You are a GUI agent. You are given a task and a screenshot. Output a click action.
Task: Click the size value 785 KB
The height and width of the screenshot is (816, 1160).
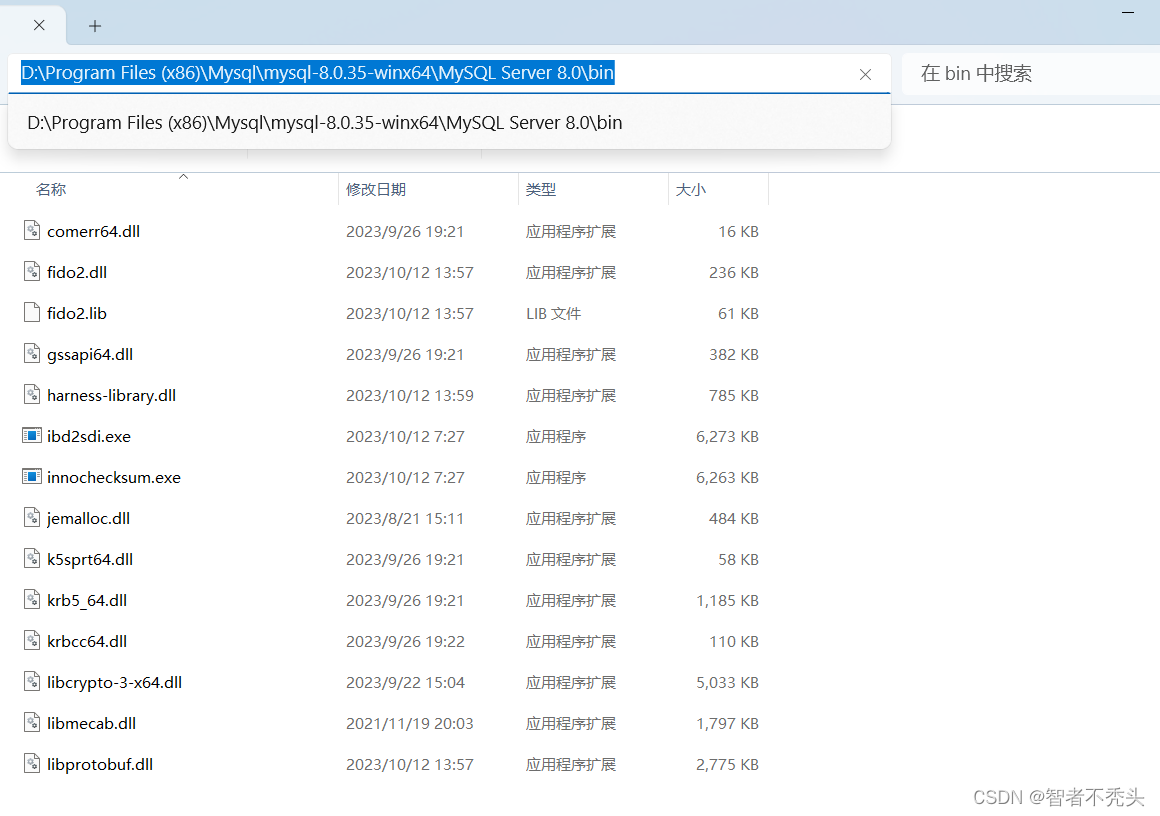[734, 396]
